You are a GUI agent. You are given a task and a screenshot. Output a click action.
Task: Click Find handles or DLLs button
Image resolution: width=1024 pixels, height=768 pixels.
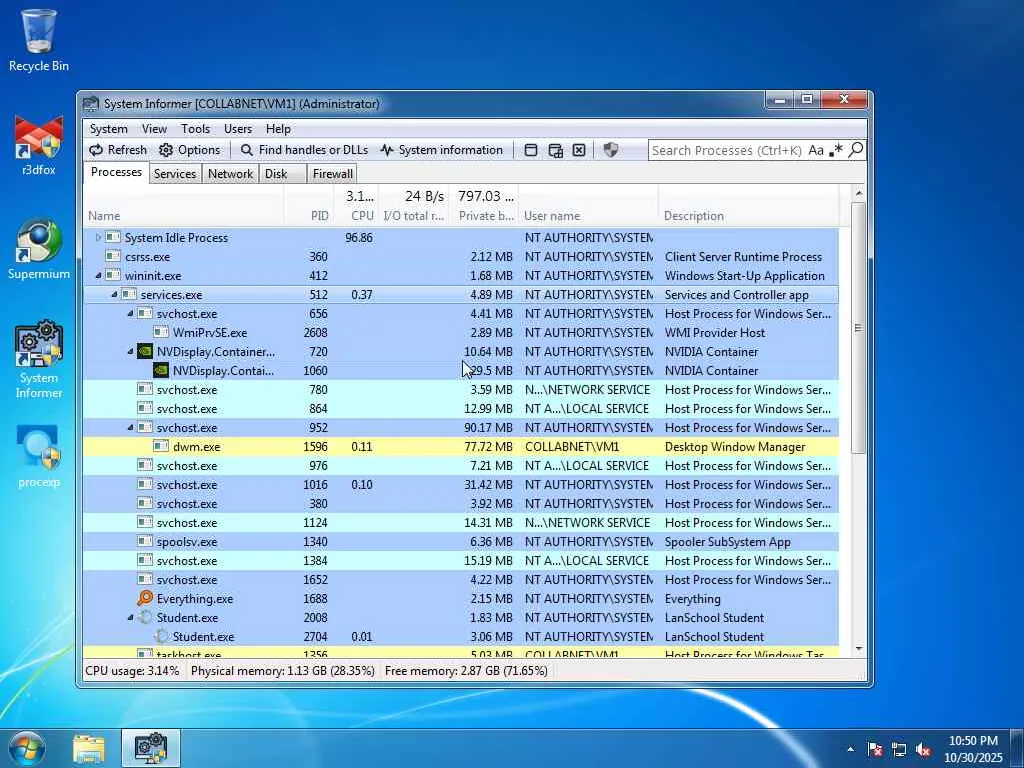click(303, 150)
